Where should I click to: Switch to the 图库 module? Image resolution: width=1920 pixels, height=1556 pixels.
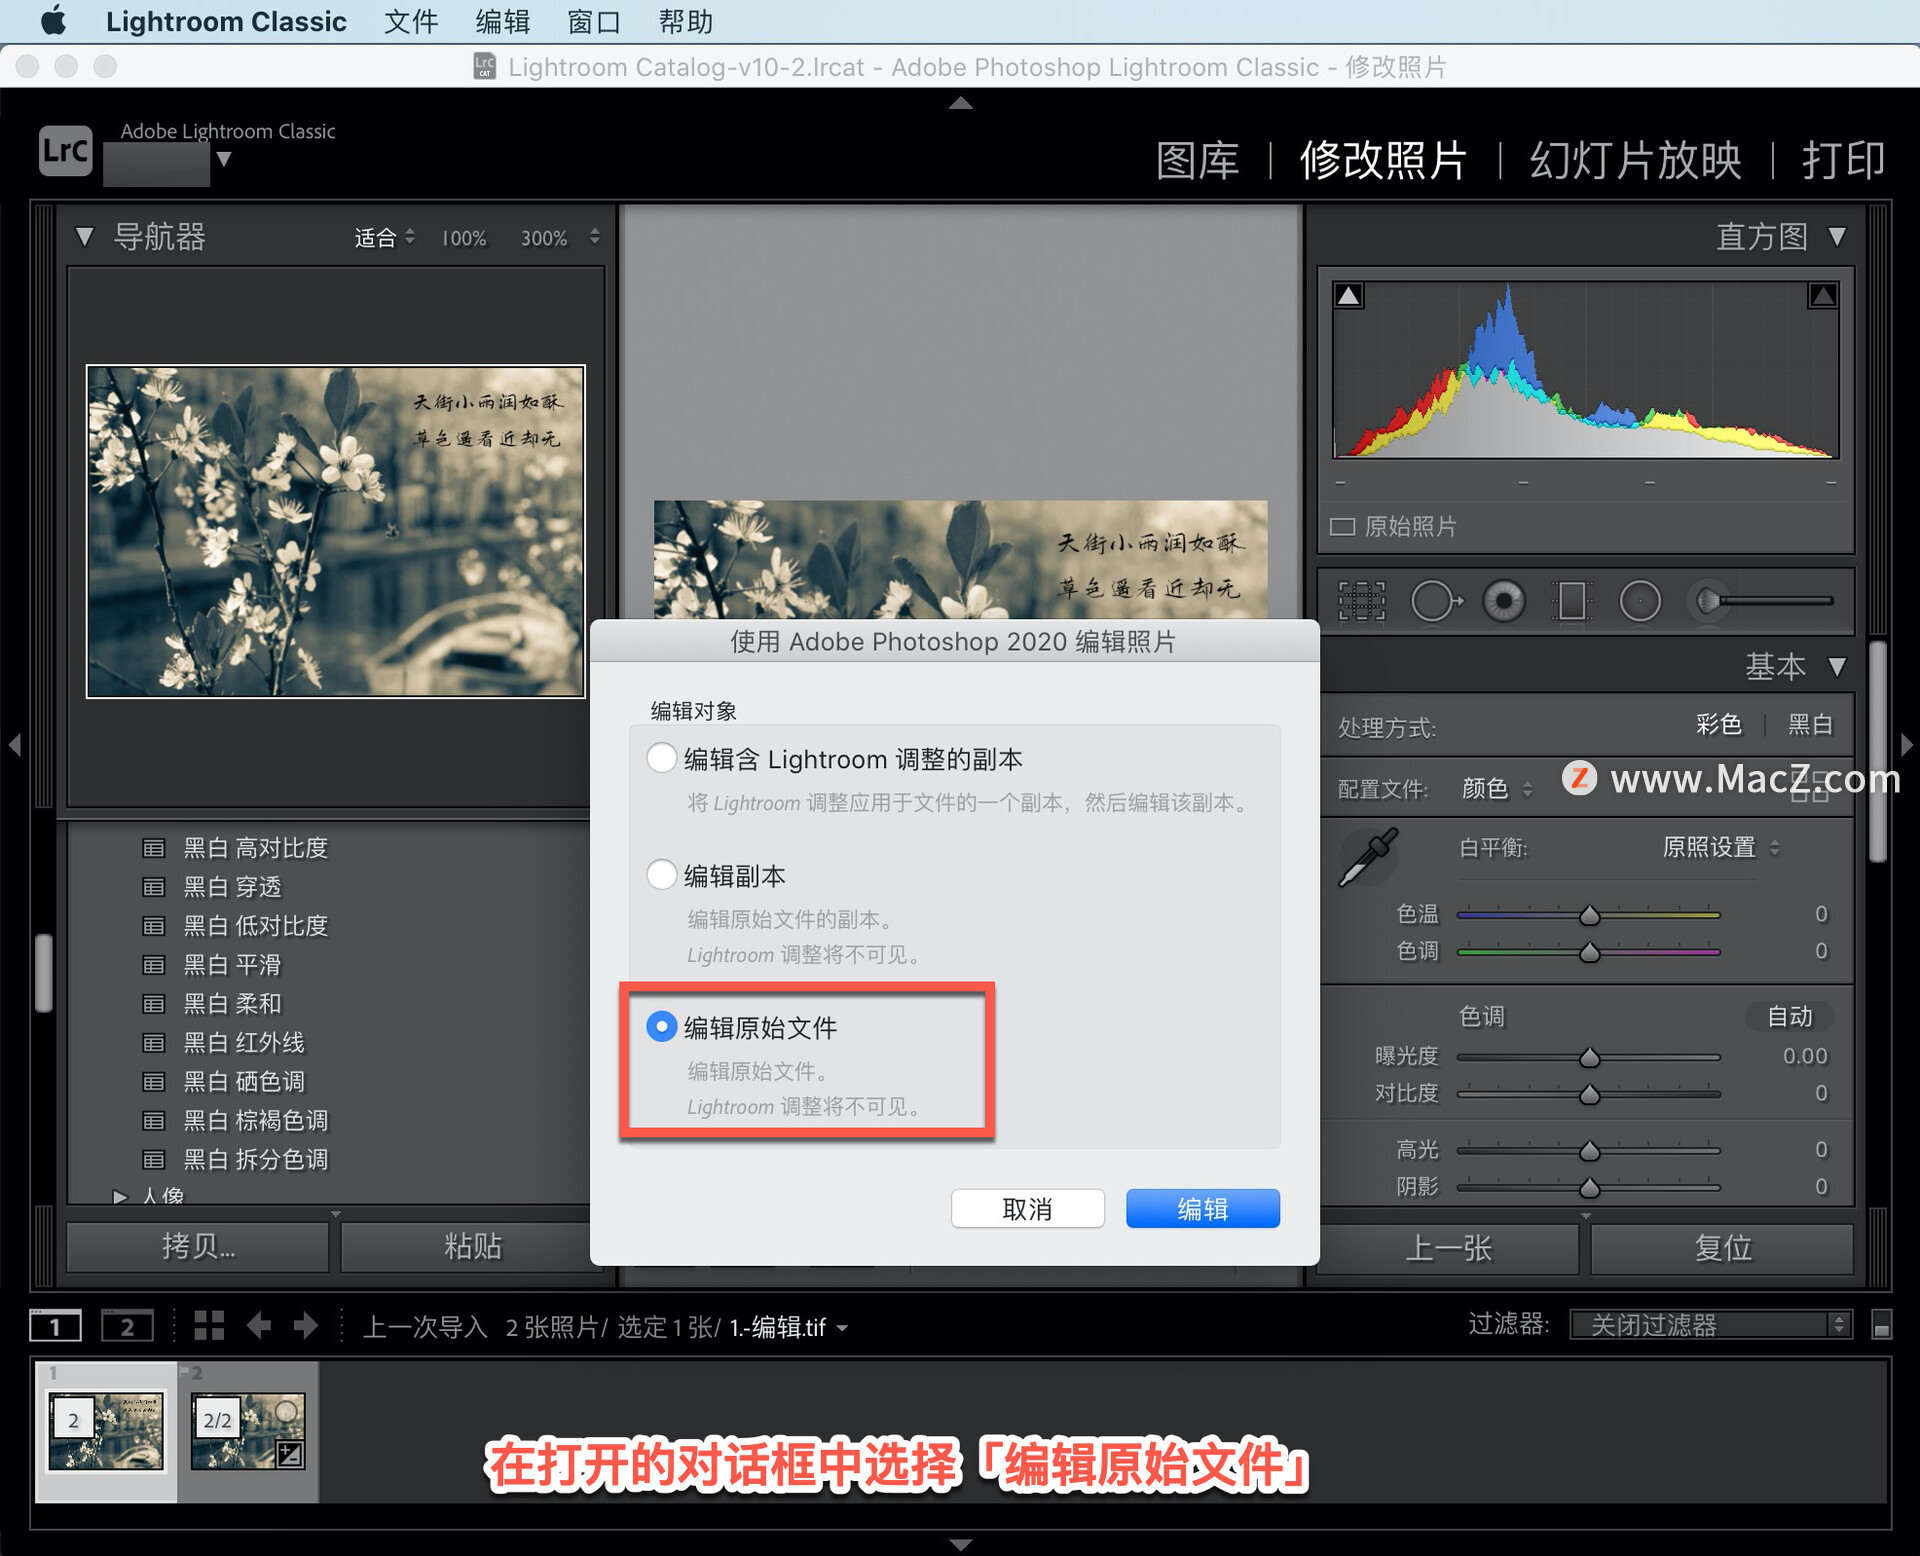(x=1197, y=160)
